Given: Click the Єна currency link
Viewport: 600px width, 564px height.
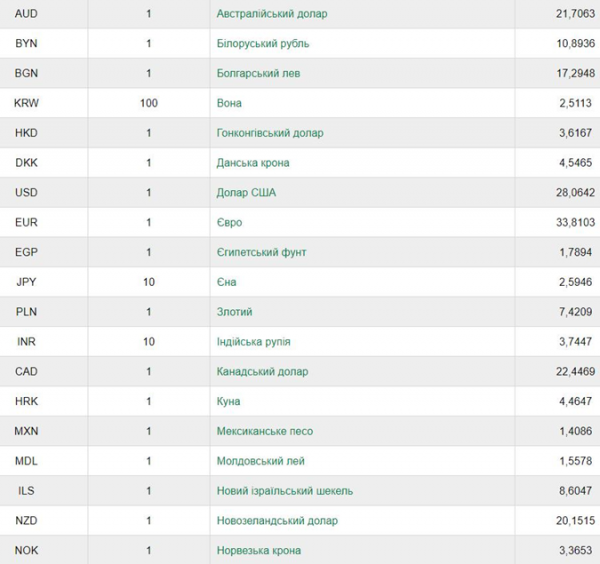Looking at the screenshot, I should pyautogui.click(x=226, y=282).
